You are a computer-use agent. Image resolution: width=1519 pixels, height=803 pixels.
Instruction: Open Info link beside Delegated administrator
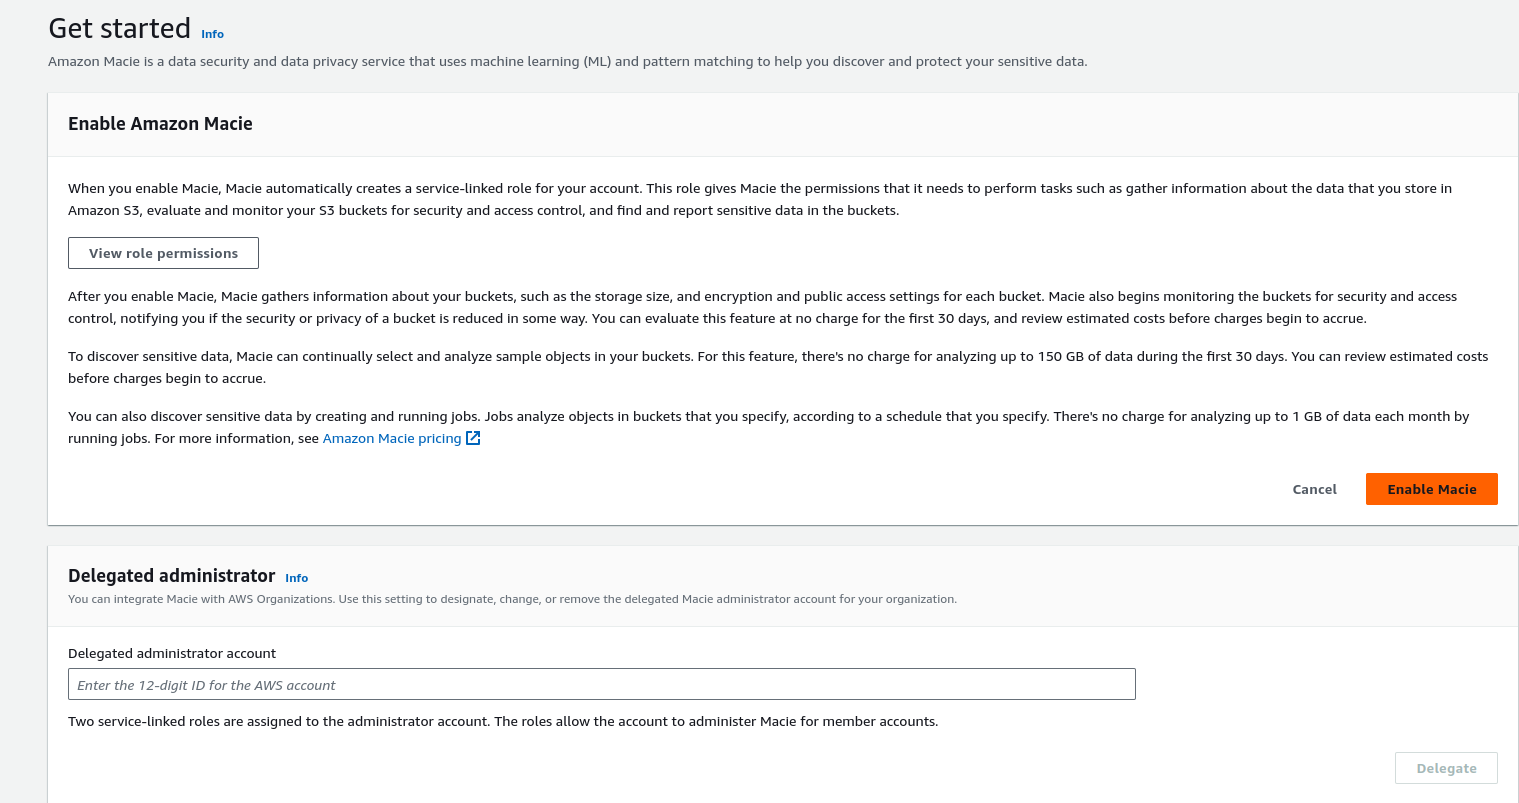click(296, 578)
